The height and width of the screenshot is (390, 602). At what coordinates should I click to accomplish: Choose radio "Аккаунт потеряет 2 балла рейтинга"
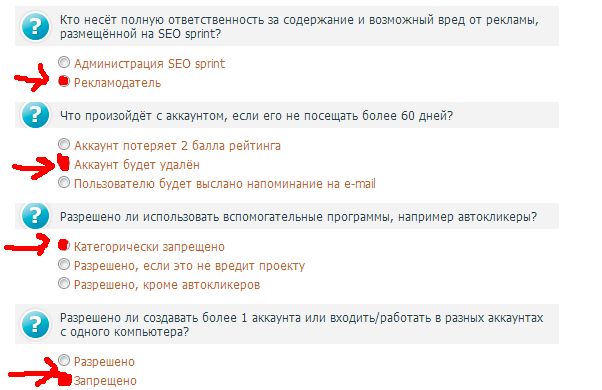pos(64,144)
